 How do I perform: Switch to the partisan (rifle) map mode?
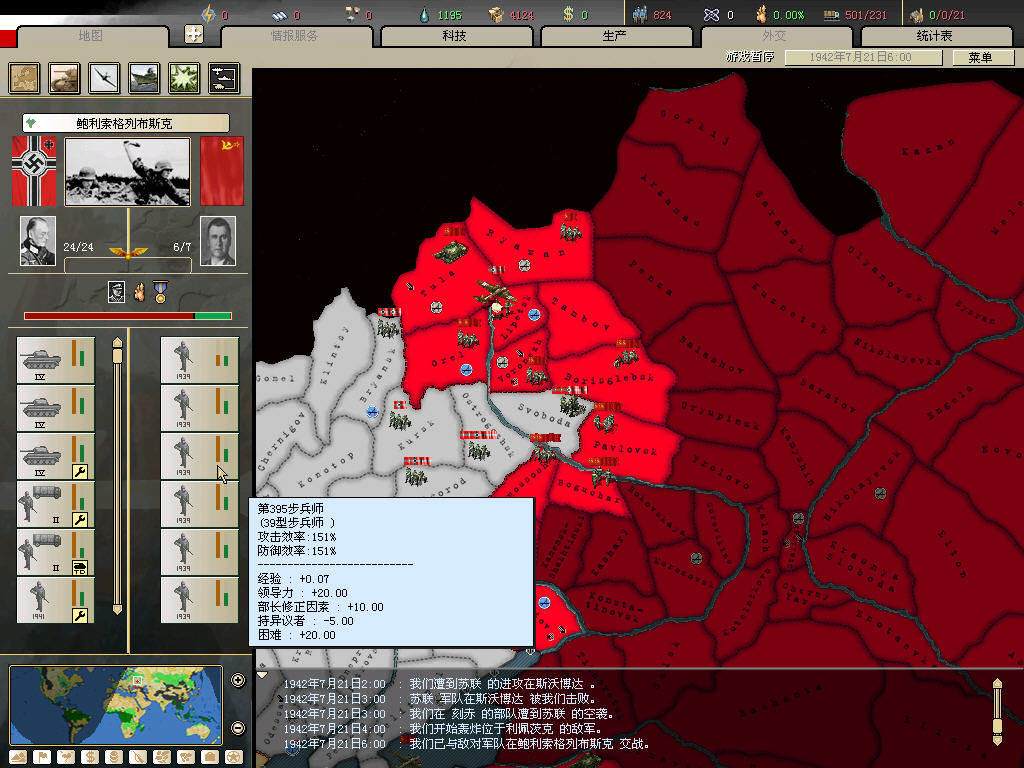(138, 757)
